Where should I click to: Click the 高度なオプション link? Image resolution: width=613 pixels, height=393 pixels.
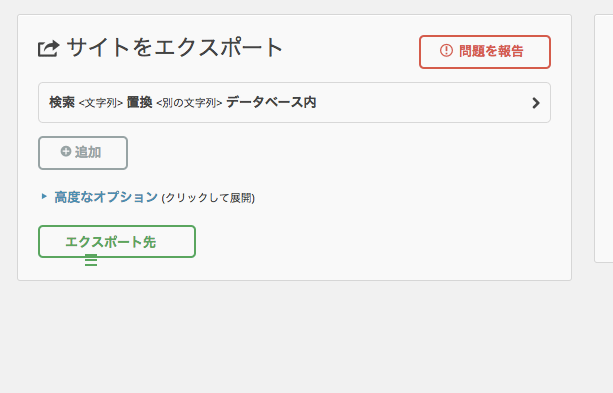tap(106, 197)
